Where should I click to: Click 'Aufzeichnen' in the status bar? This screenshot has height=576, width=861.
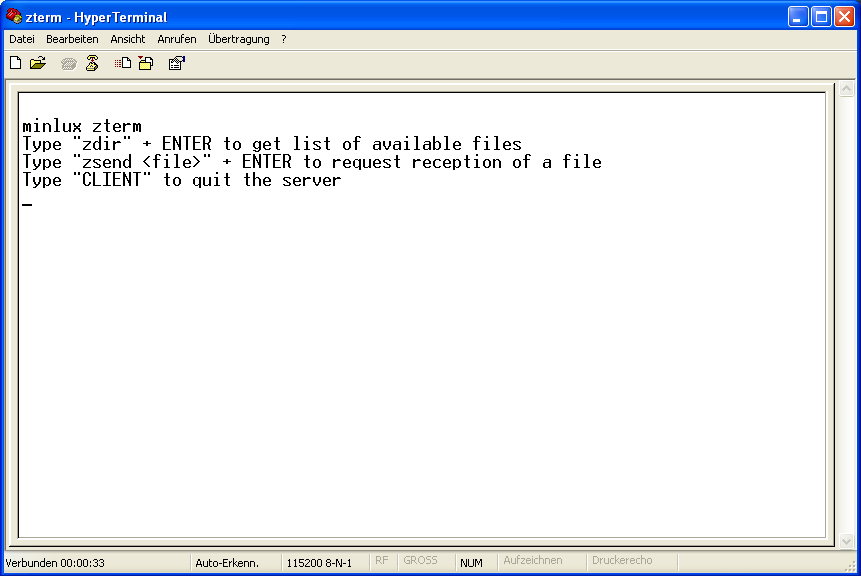tap(533, 561)
